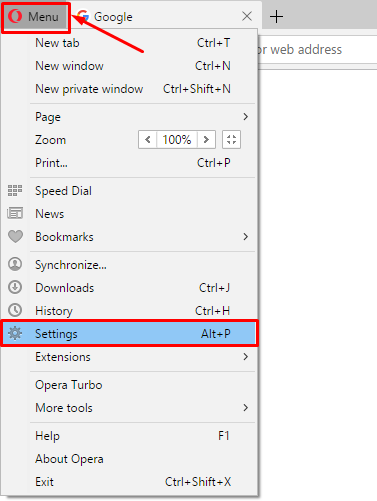Reset zoom via the 100% field
This screenshot has height=501, width=377.
click(x=177, y=139)
